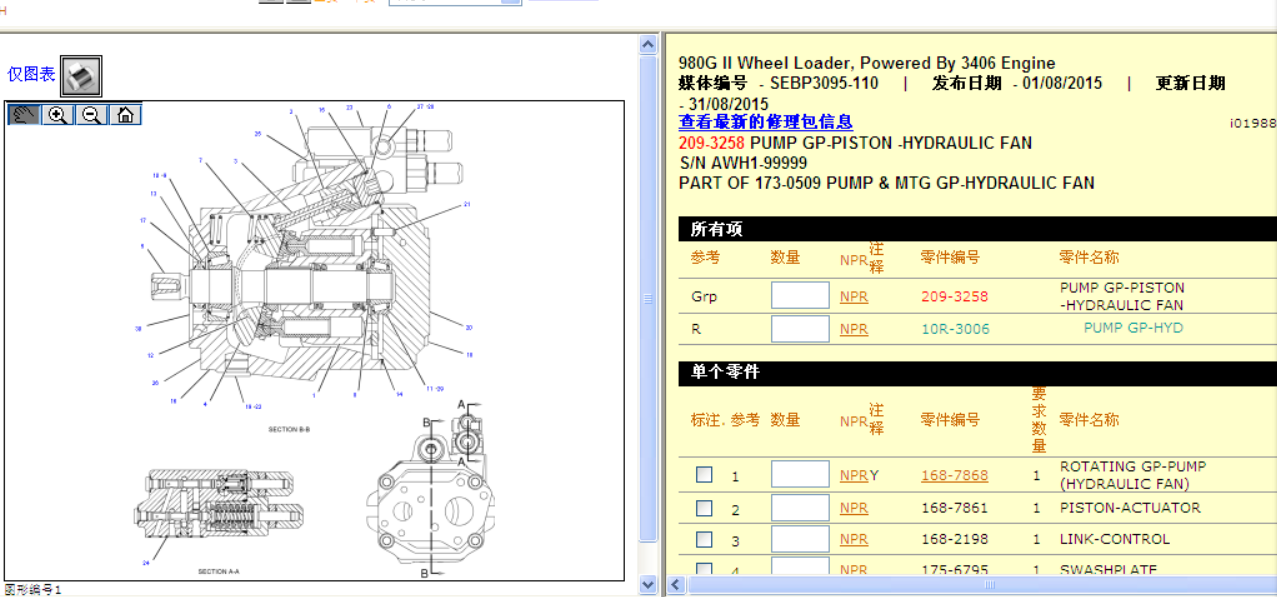Focus quantity field for R 10R-3006
The height and width of the screenshot is (597, 1277).
coord(800,329)
